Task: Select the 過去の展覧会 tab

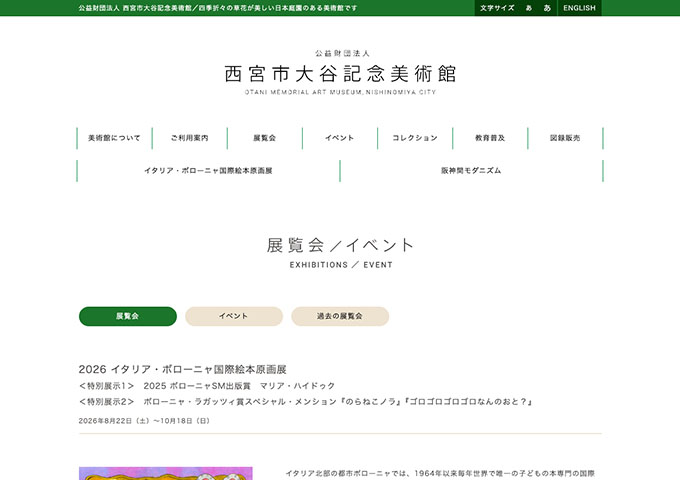Action: pos(340,316)
